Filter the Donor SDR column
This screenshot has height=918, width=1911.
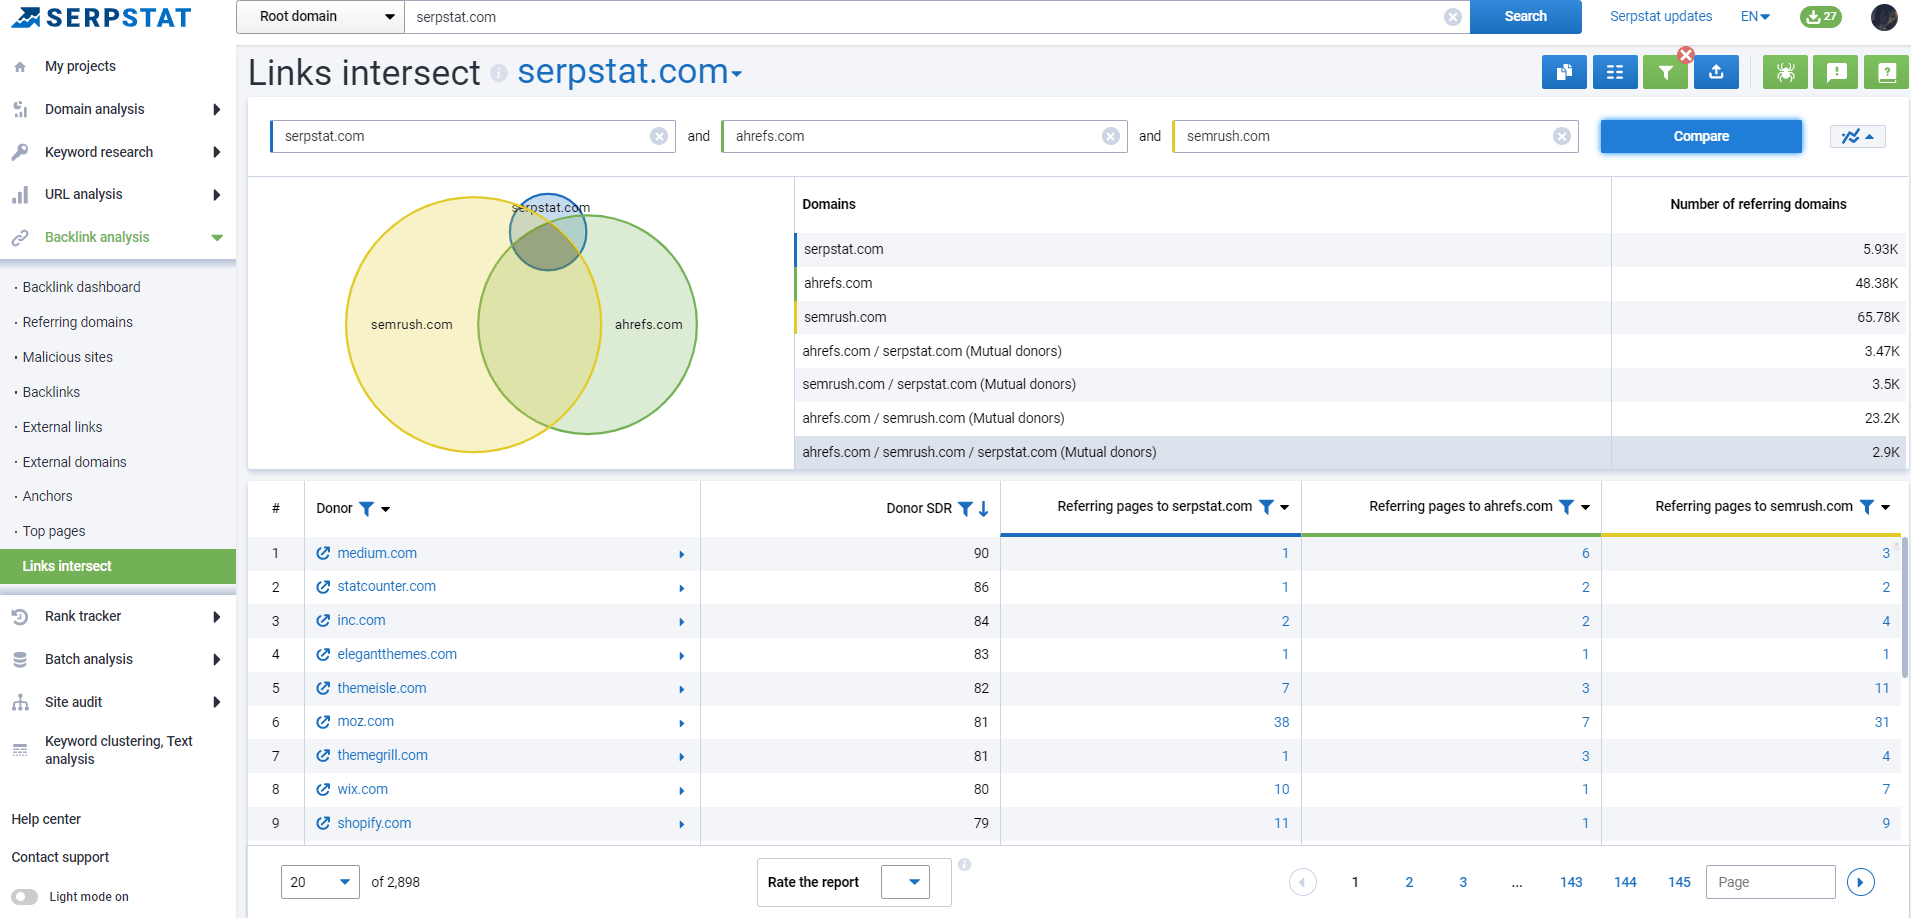point(965,509)
